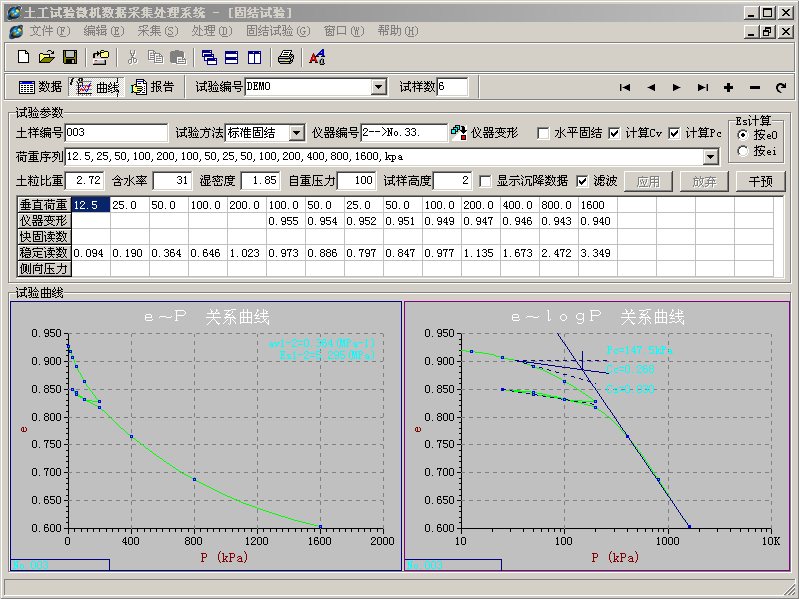The image size is (799, 599).
Task: Open the 试验方法 dropdown
Action: pyautogui.click(x=297, y=133)
